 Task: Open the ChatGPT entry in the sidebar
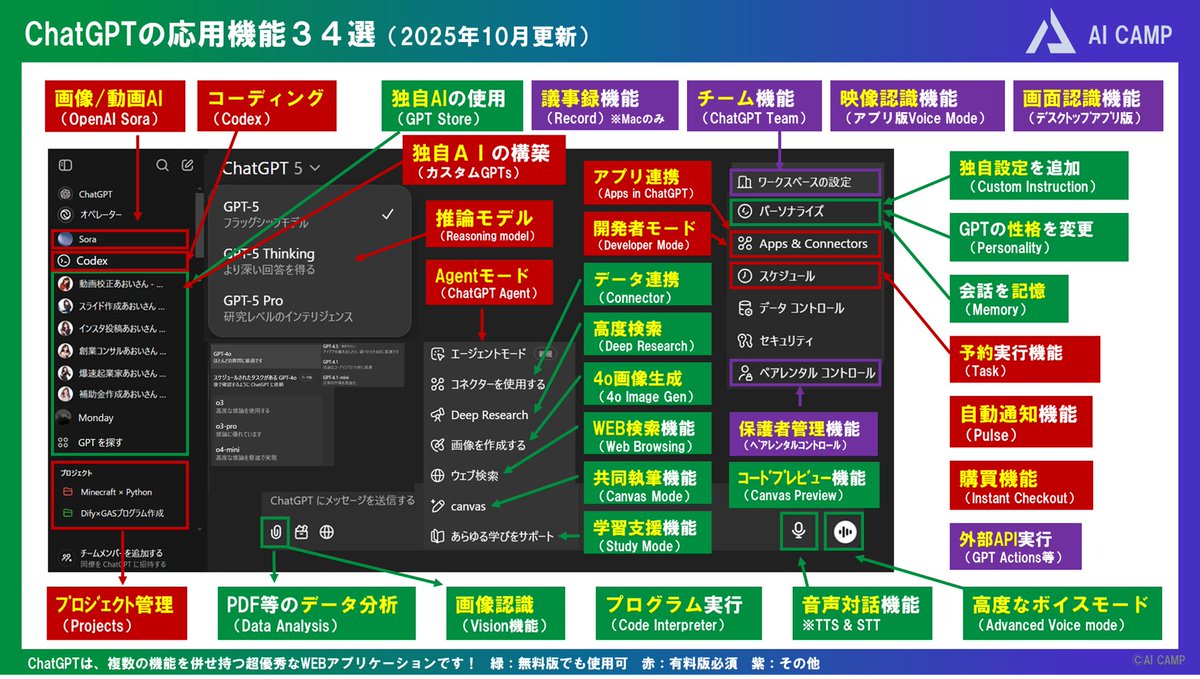coord(86,194)
